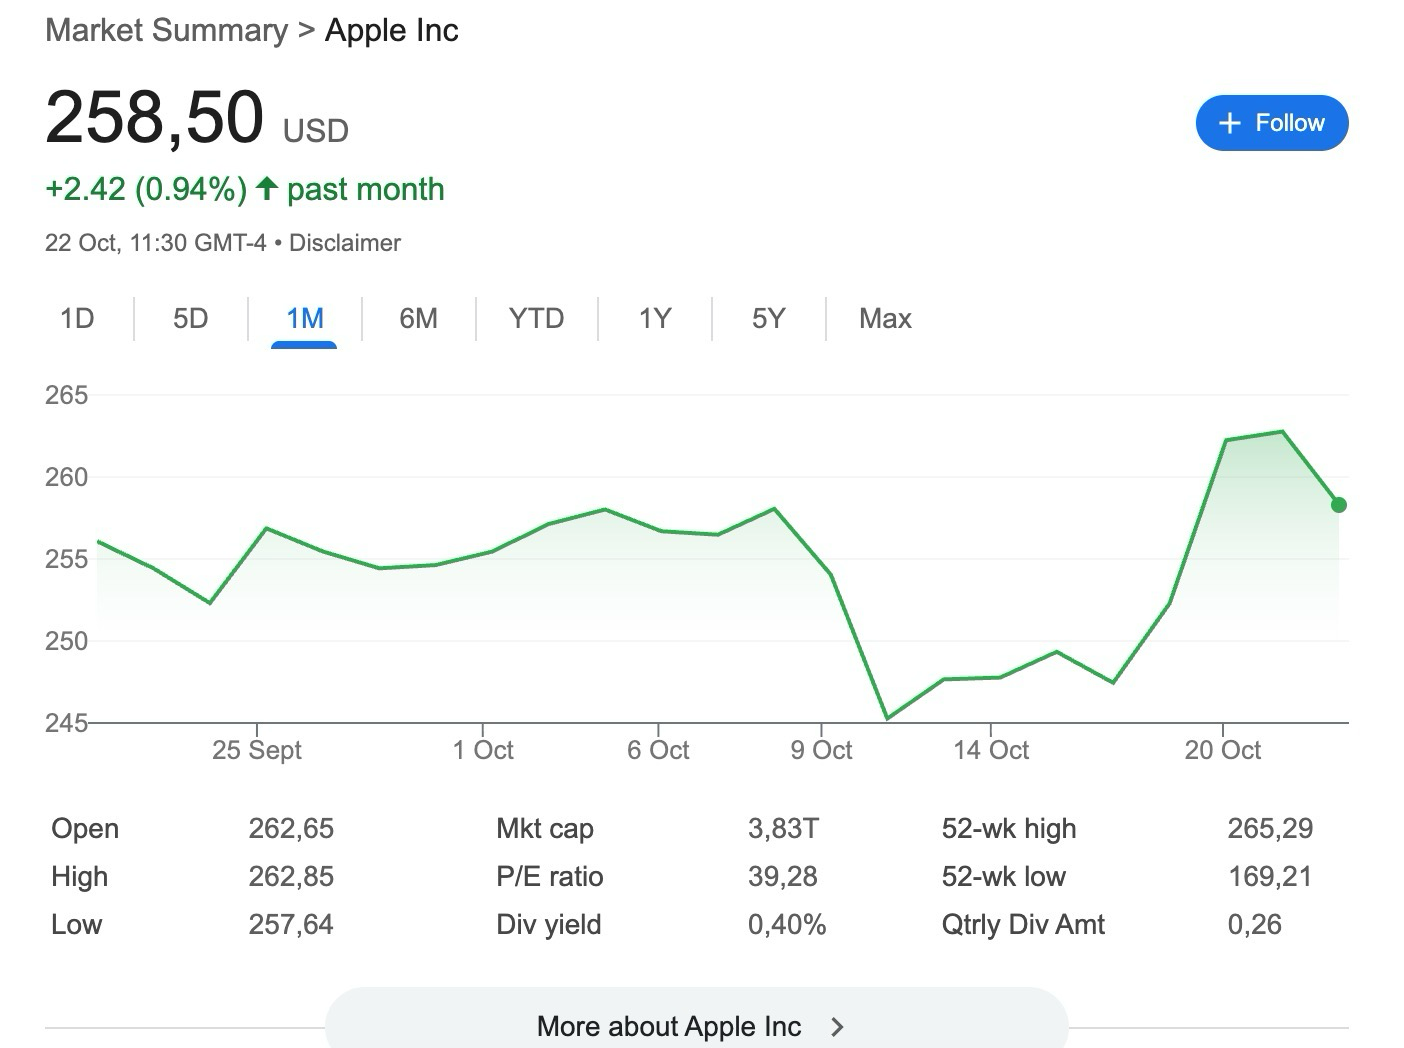Click the Market Summary breadcrumb
This screenshot has width=1404, height=1048.
click(166, 30)
